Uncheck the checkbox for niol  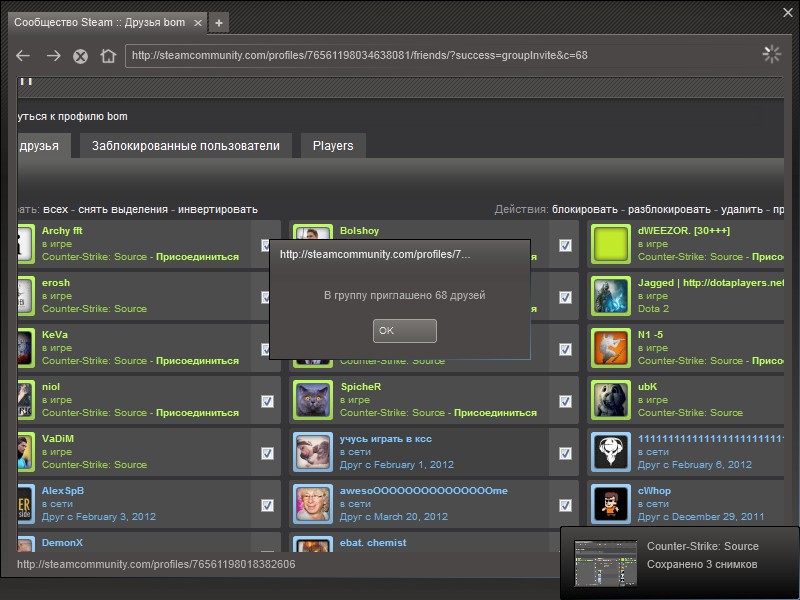click(267, 402)
